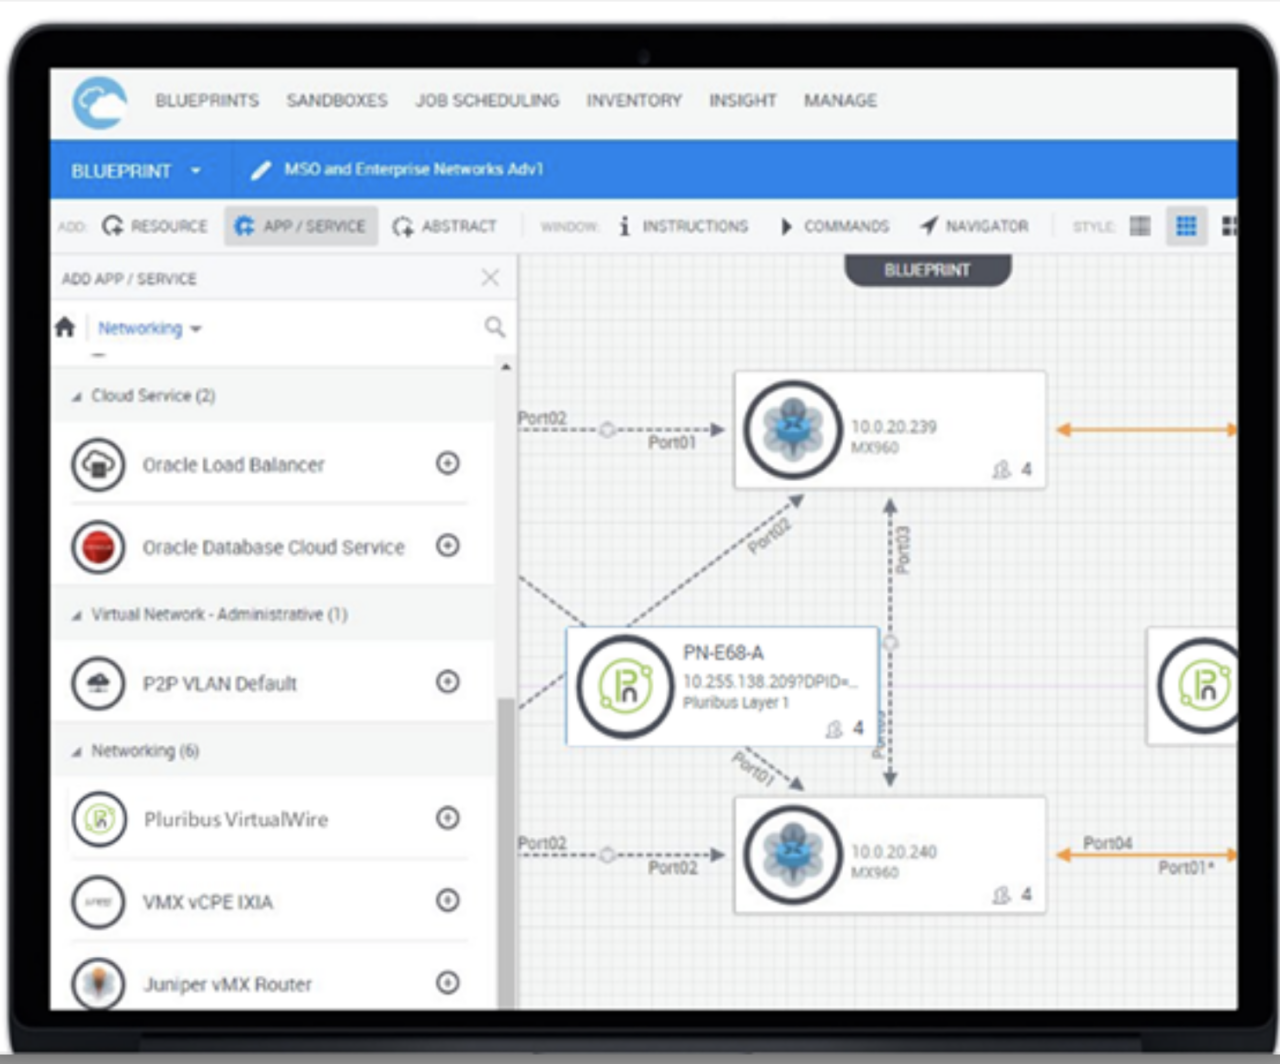This screenshot has width=1280, height=1064.
Task: Select the App / Service toolbar button
Action: (x=301, y=226)
